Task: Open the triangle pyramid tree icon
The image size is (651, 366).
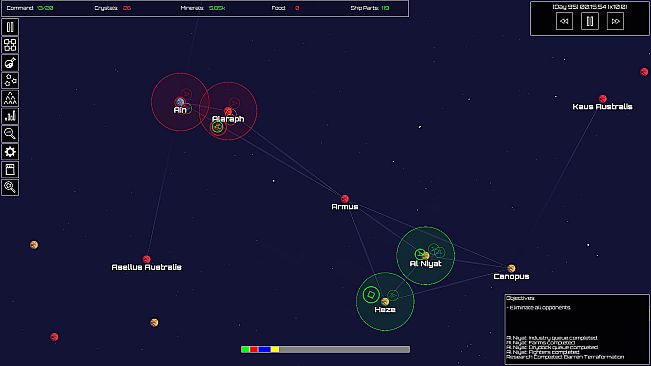Action: tap(10, 98)
